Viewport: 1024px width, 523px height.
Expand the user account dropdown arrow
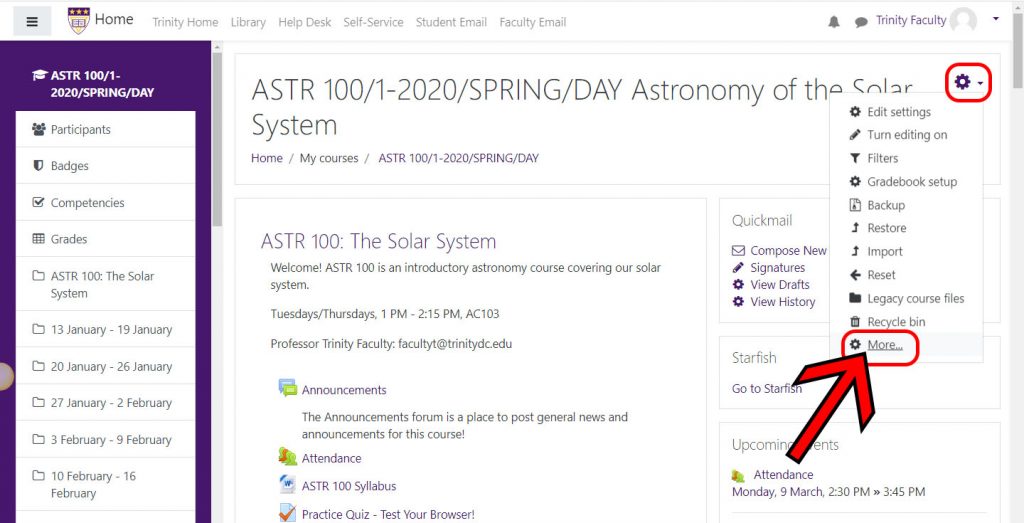coord(995,19)
